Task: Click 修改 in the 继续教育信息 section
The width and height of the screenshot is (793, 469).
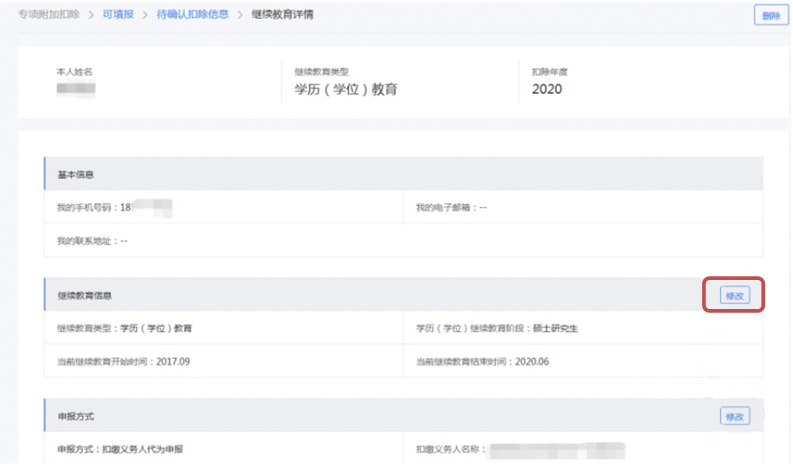Action: tap(735, 295)
